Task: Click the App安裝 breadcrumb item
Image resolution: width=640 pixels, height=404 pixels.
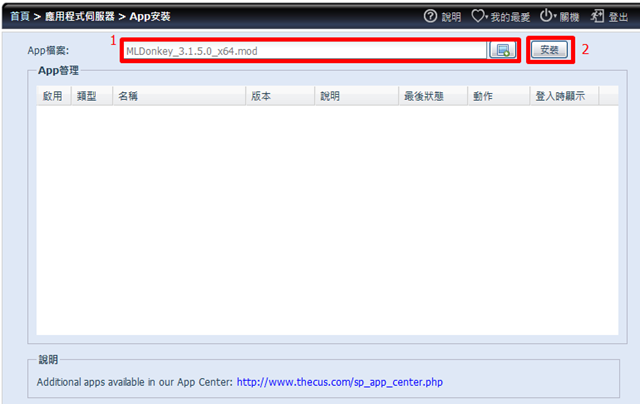Action: point(150,16)
